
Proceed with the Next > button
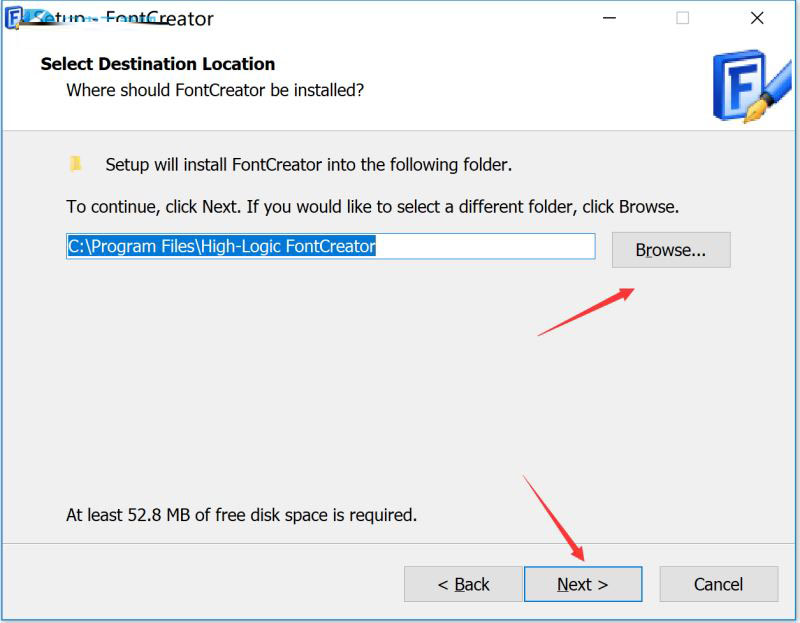(583, 584)
